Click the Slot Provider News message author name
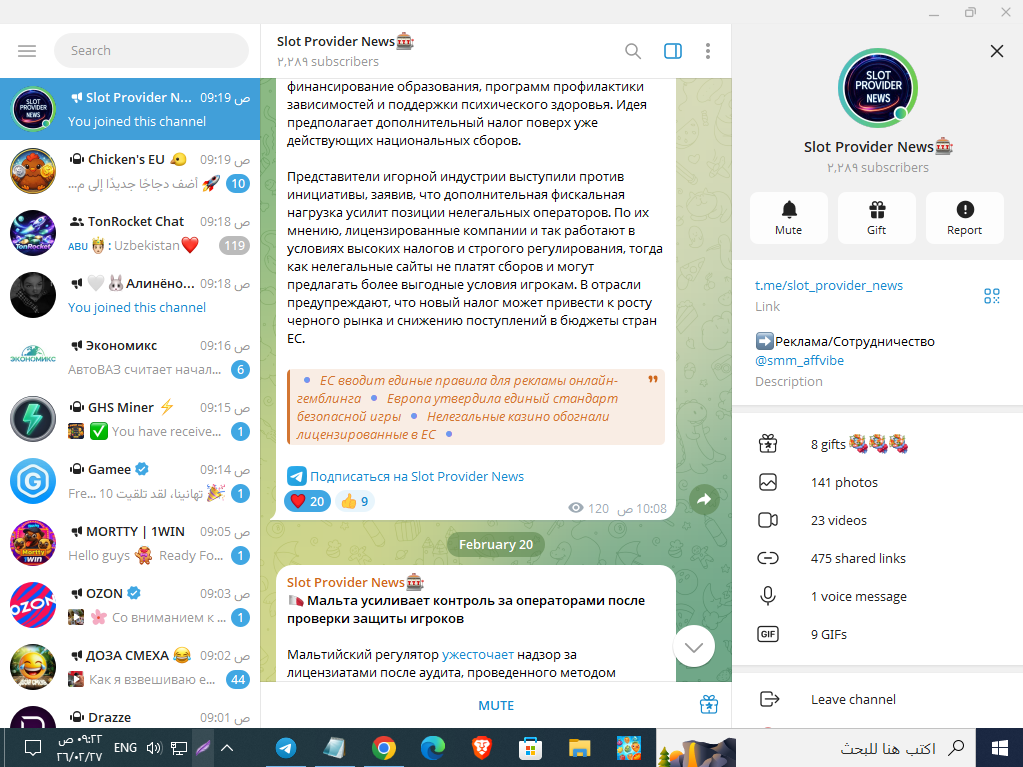Image resolution: width=1023 pixels, height=767 pixels. (x=355, y=582)
